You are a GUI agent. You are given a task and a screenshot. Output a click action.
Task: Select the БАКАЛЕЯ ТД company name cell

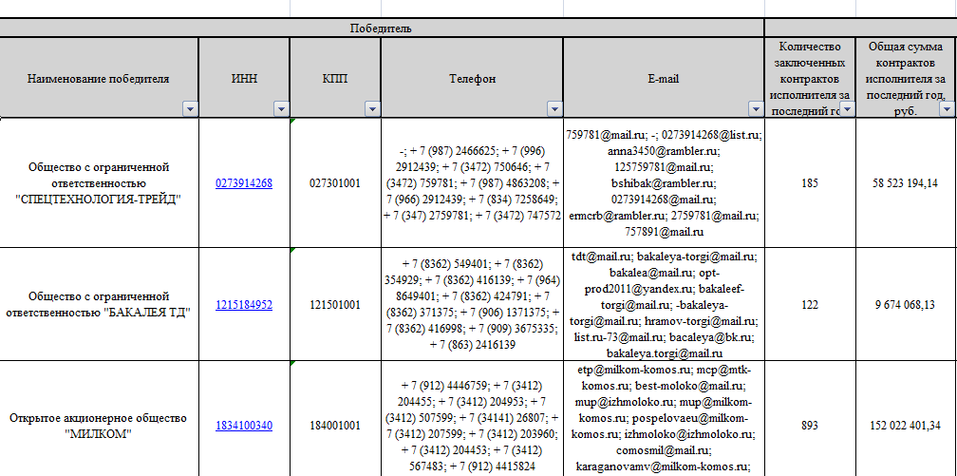[x=99, y=305]
